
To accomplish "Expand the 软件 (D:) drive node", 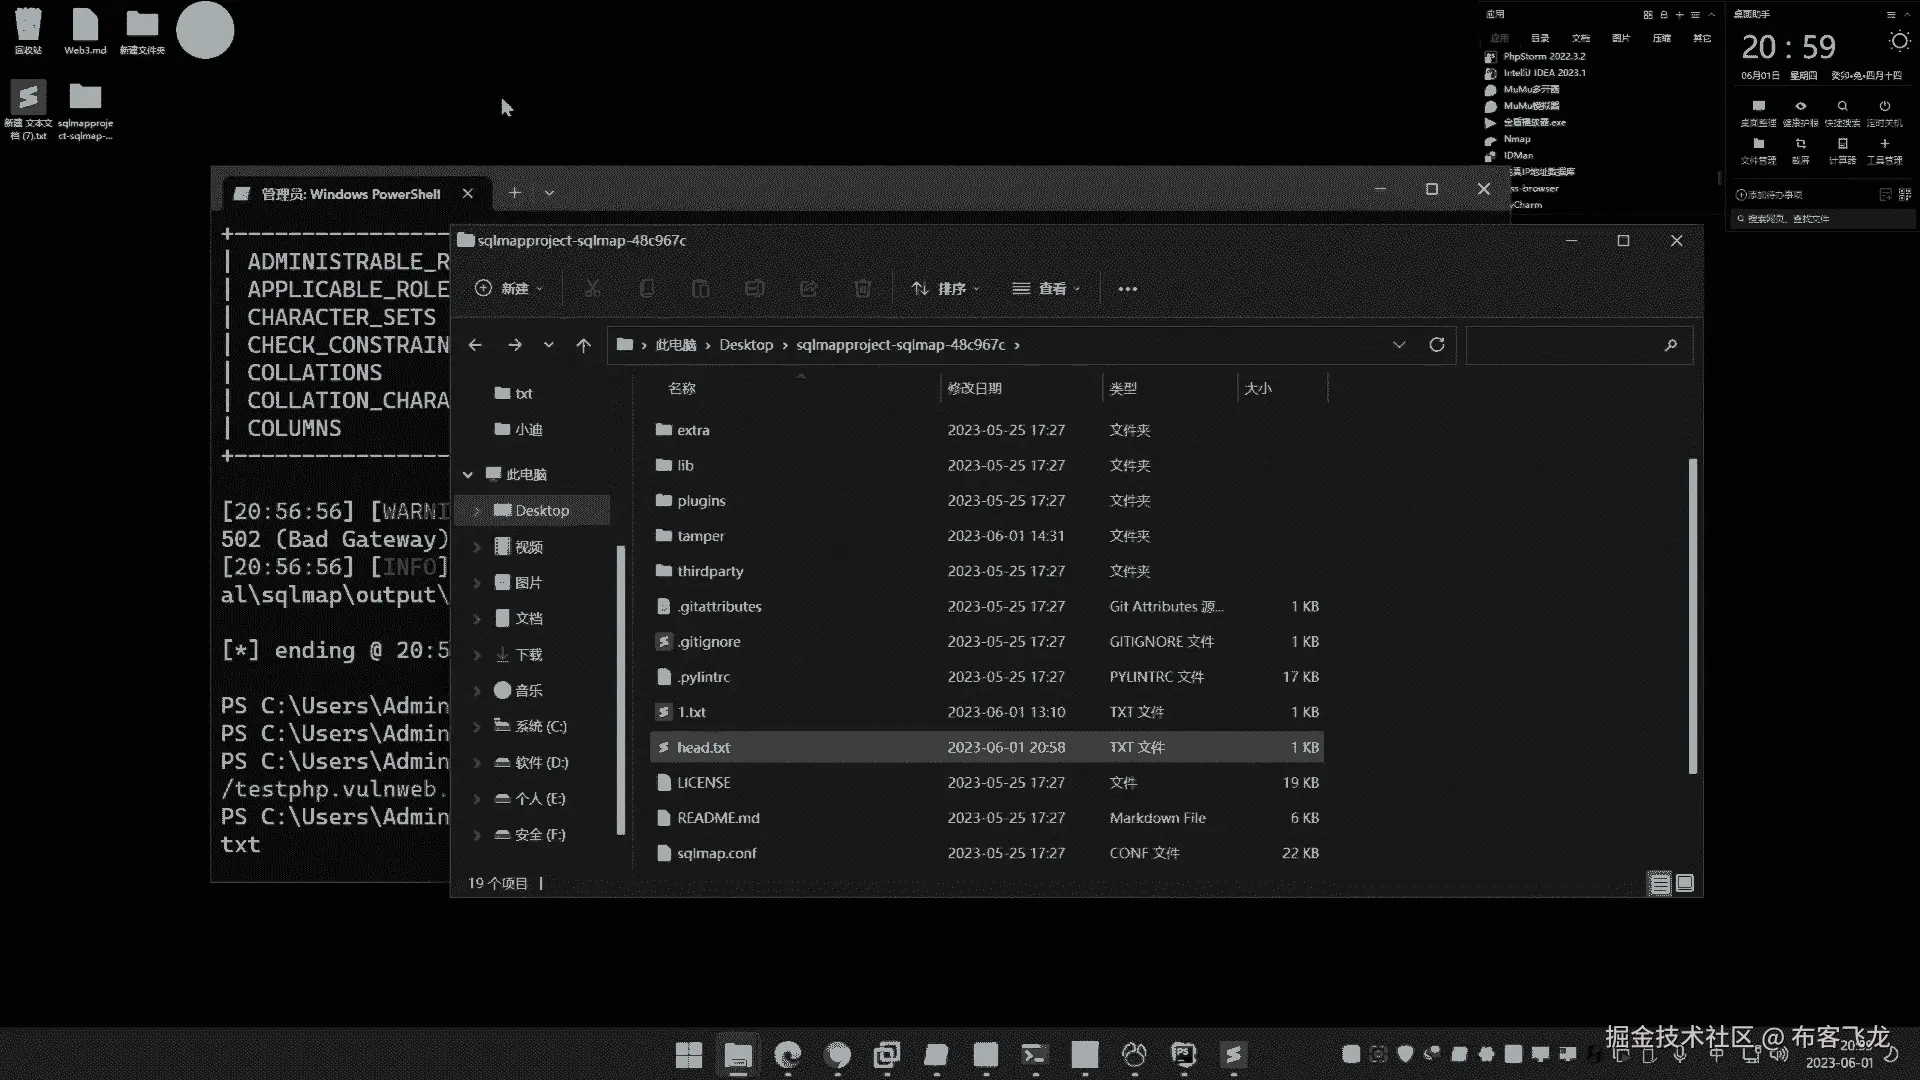I will (477, 763).
